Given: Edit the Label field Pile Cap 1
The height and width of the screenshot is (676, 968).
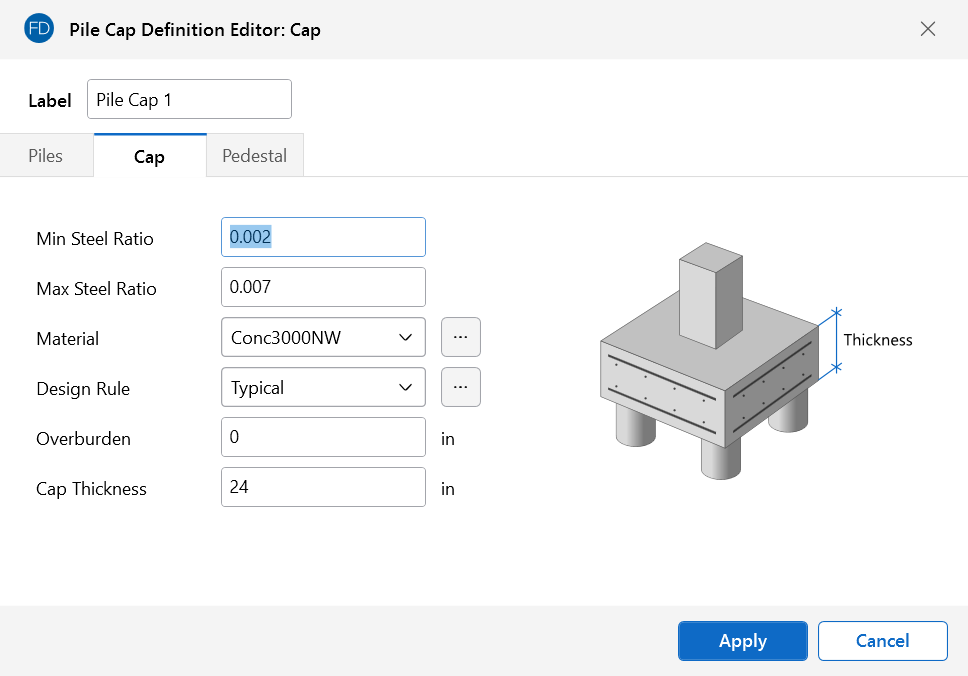Looking at the screenshot, I should (189, 100).
